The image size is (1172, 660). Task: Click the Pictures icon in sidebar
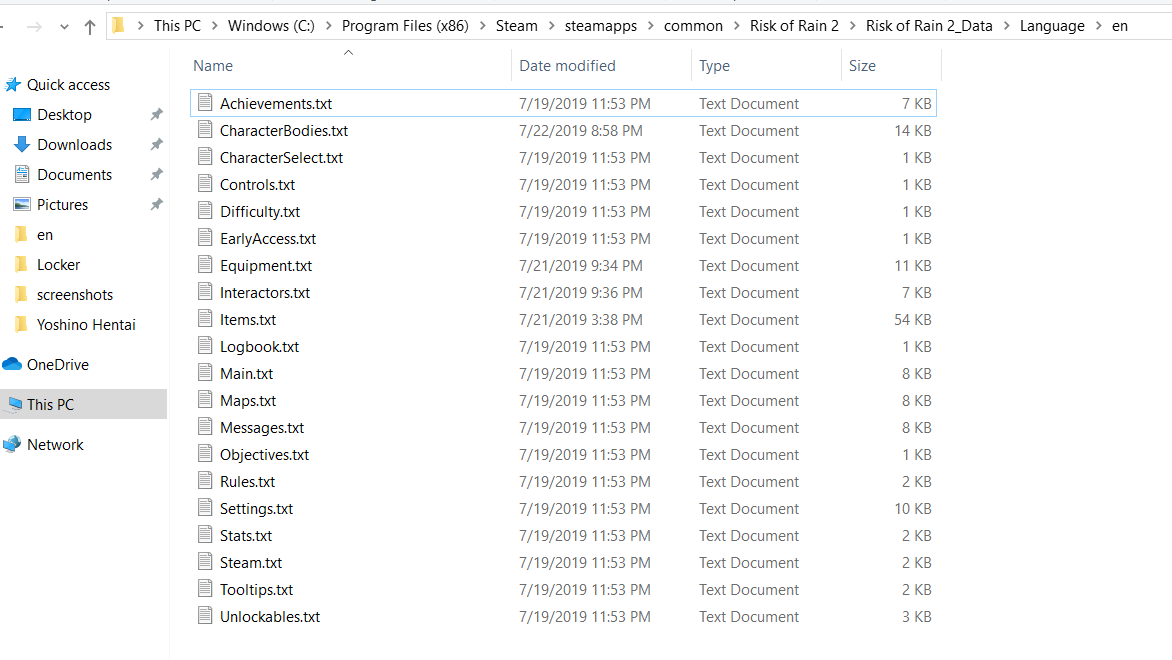click(22, 204)
